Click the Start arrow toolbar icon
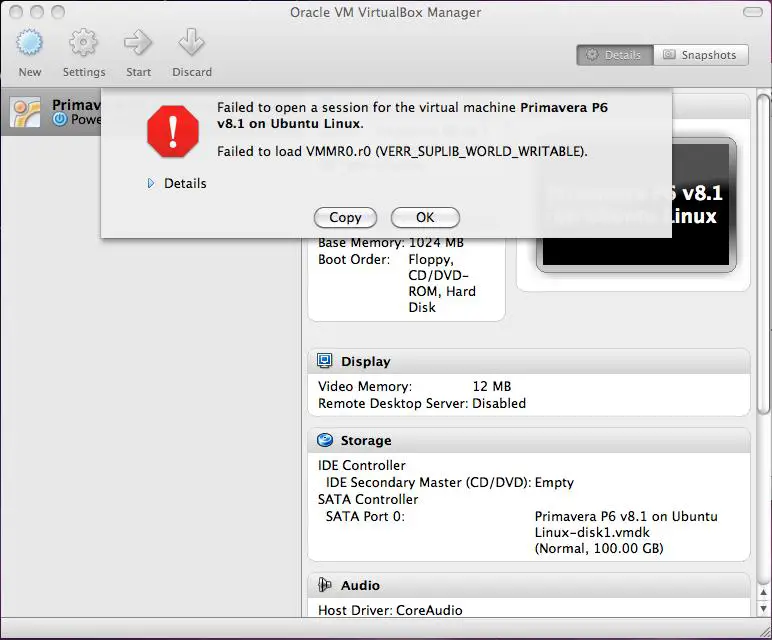This screenshot has width=772, height=640. coord(138,42)
